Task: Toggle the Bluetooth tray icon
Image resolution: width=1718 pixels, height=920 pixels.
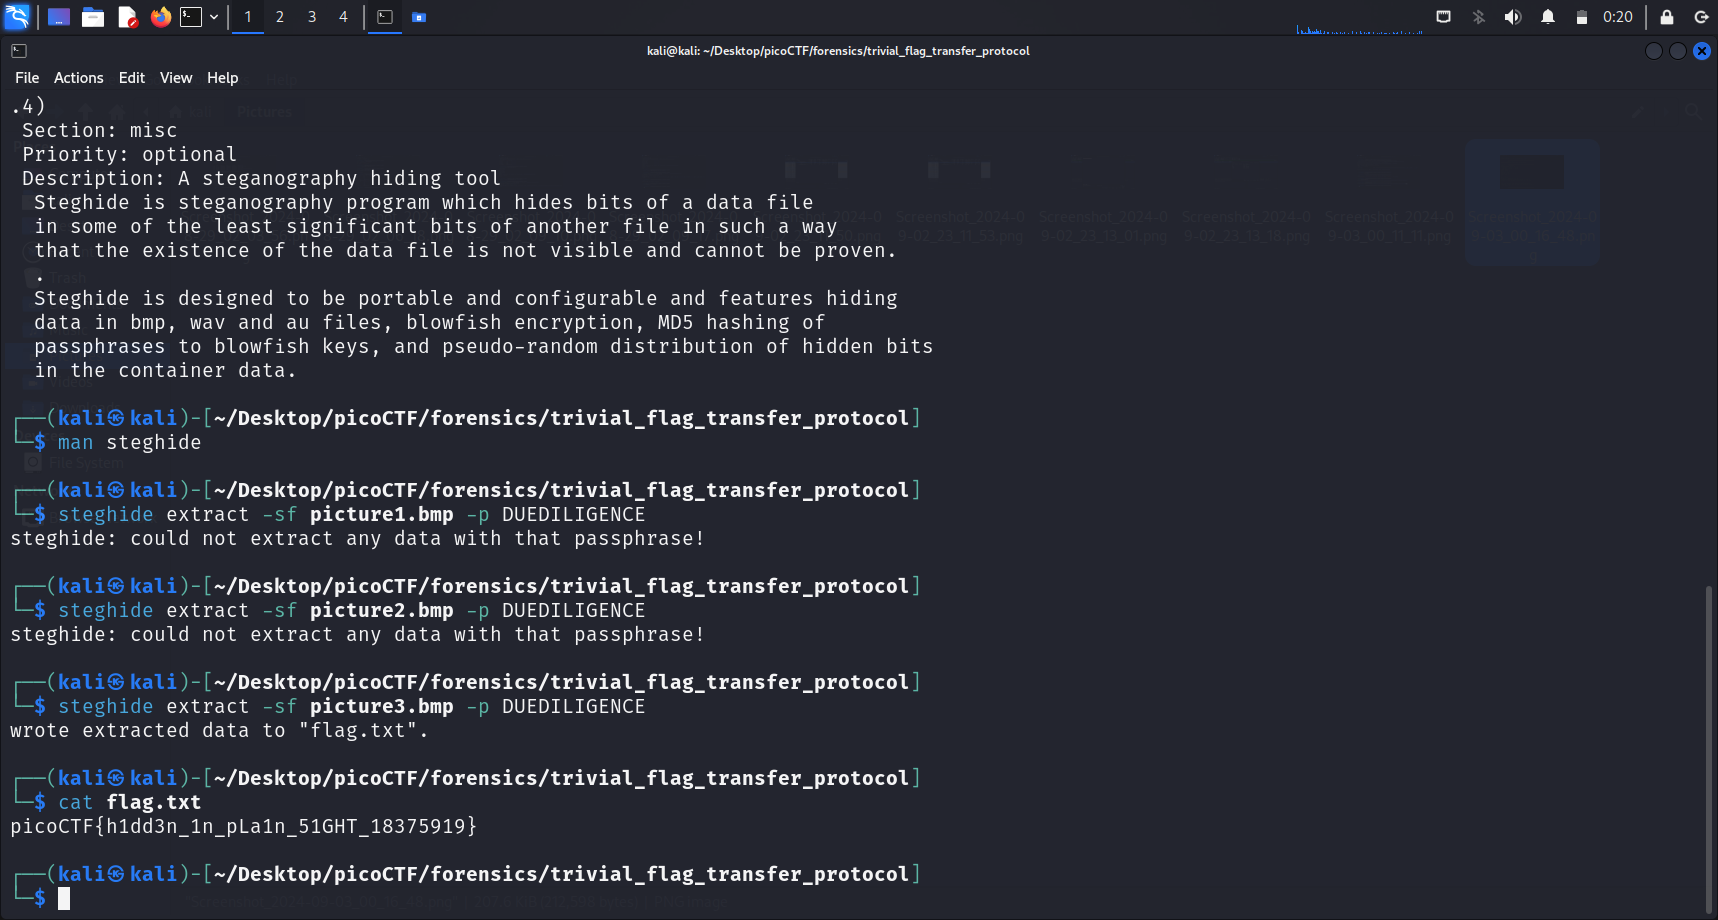Action: pyautogui.click(x=1478, y=17)
